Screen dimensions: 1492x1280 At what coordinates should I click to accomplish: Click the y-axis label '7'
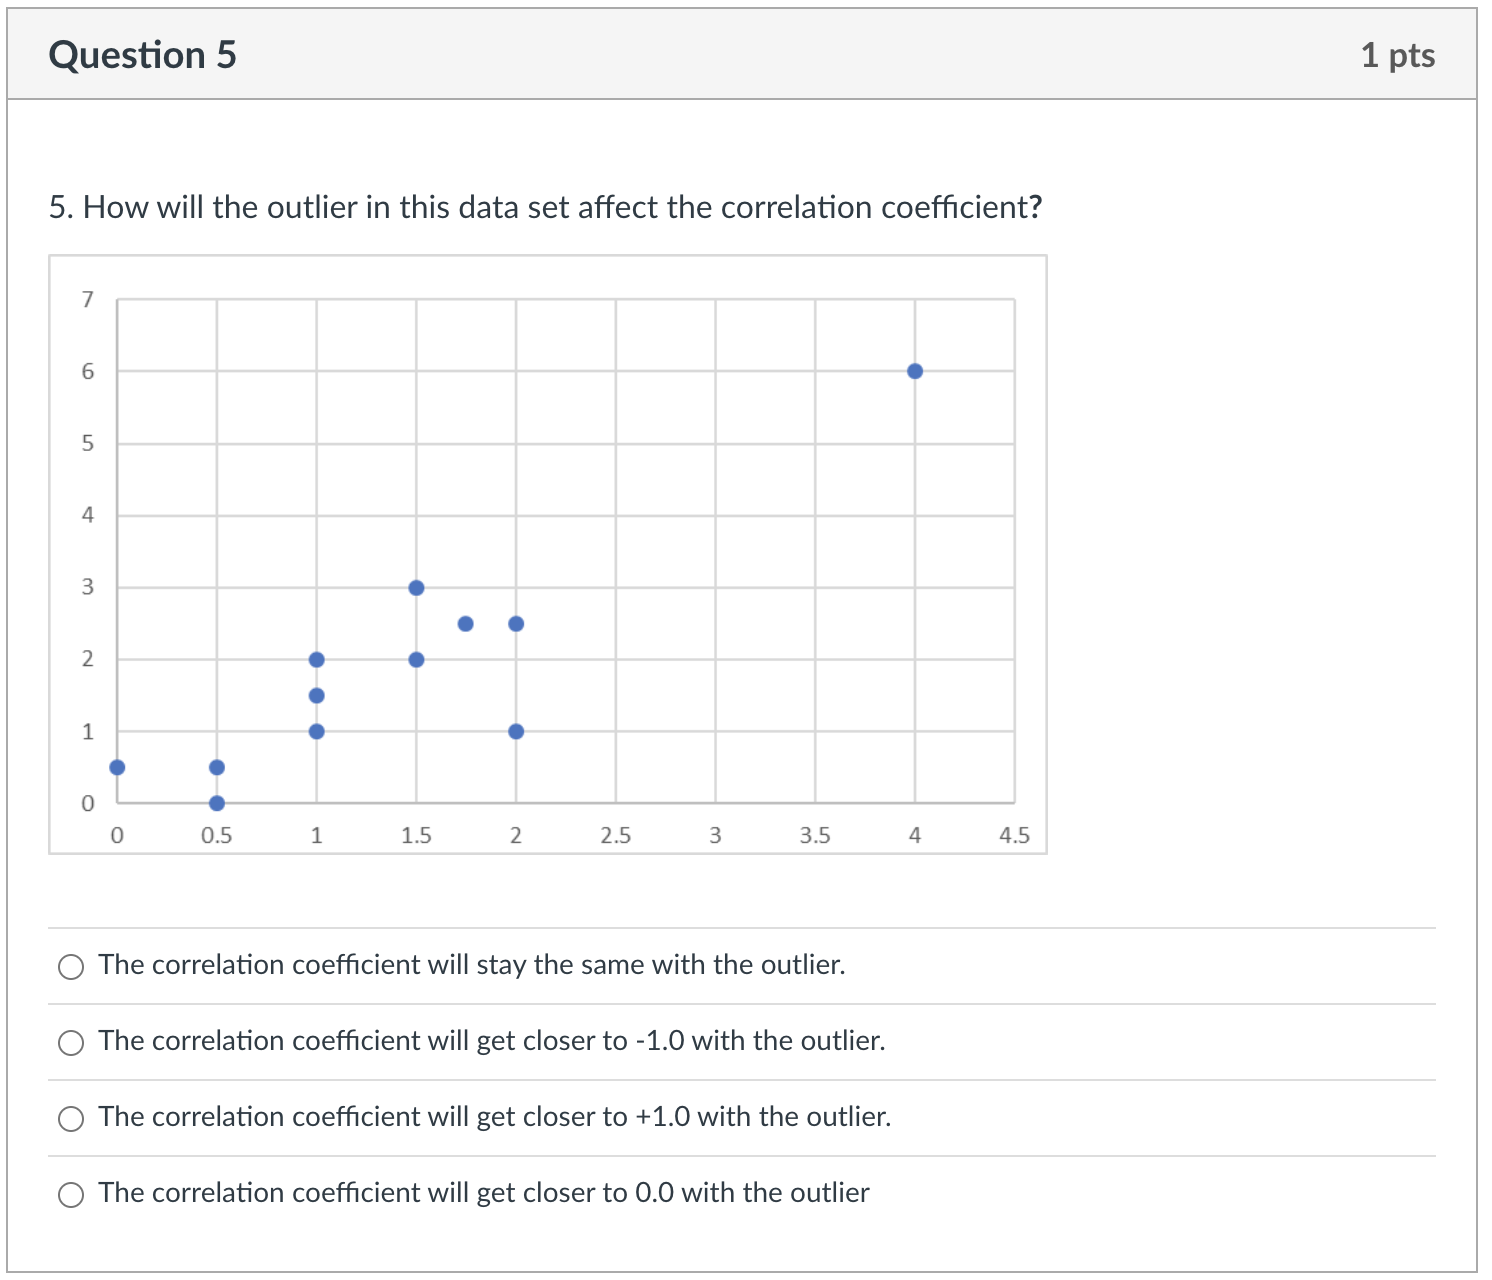[x=88, y=300]
